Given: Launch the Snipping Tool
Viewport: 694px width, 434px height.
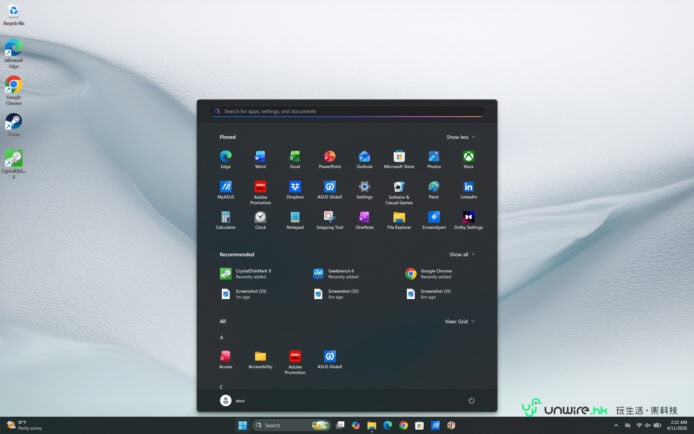Looking at the screenshot, I should (x=330, y=220).
